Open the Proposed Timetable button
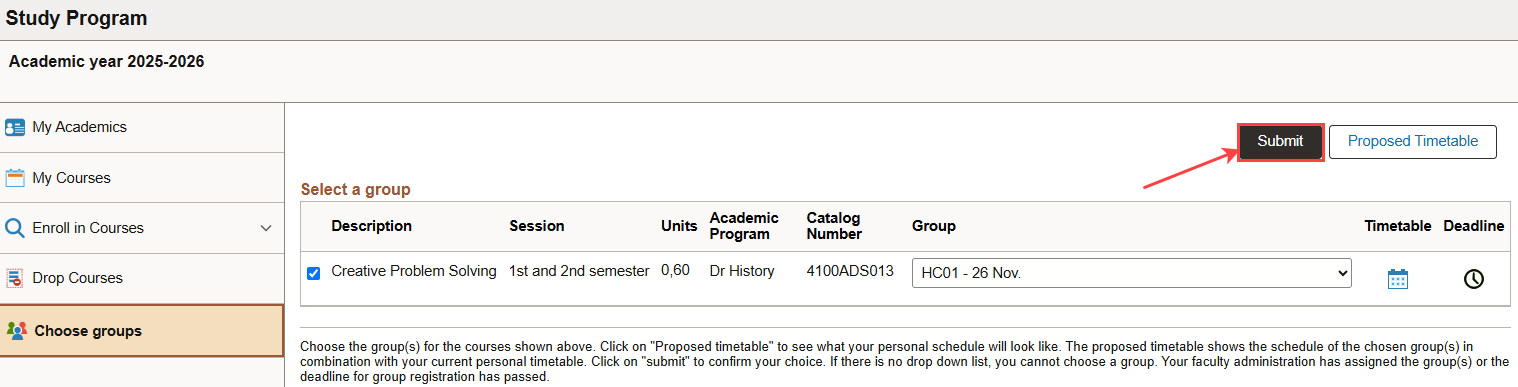The image size is (1518, 387). click(1413, 142)
